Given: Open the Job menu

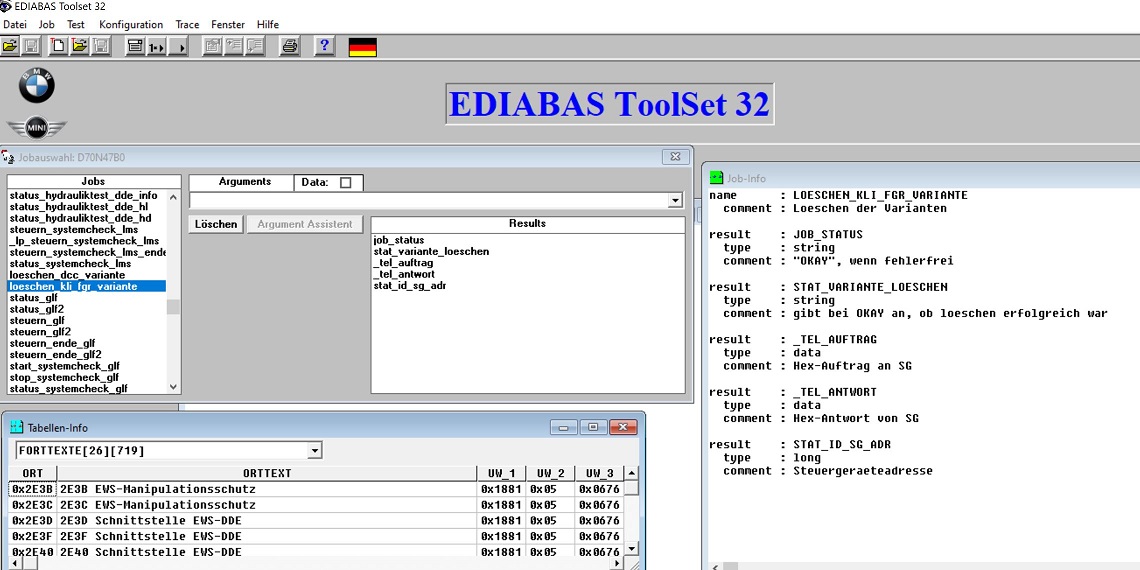Looking at the screenshot, I should click(47, 24).
